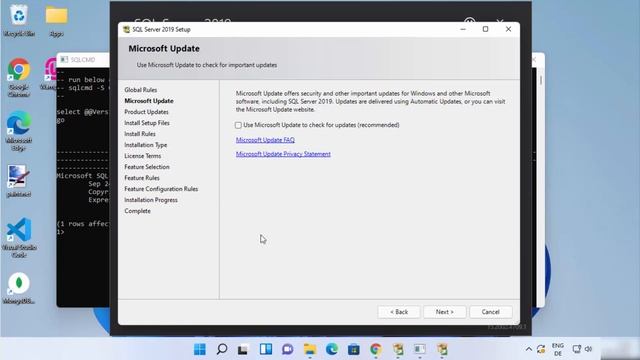Image resolution: width=640 pixels, height=360 pixels.
Task: Click the sync status tray icon
Action: [x=541, y=349]
